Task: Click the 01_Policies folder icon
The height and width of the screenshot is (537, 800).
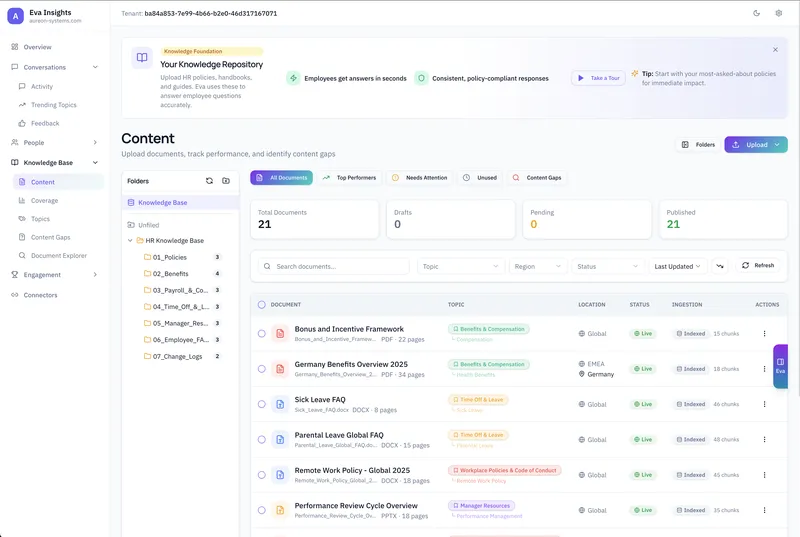Action: pos(147,257)
